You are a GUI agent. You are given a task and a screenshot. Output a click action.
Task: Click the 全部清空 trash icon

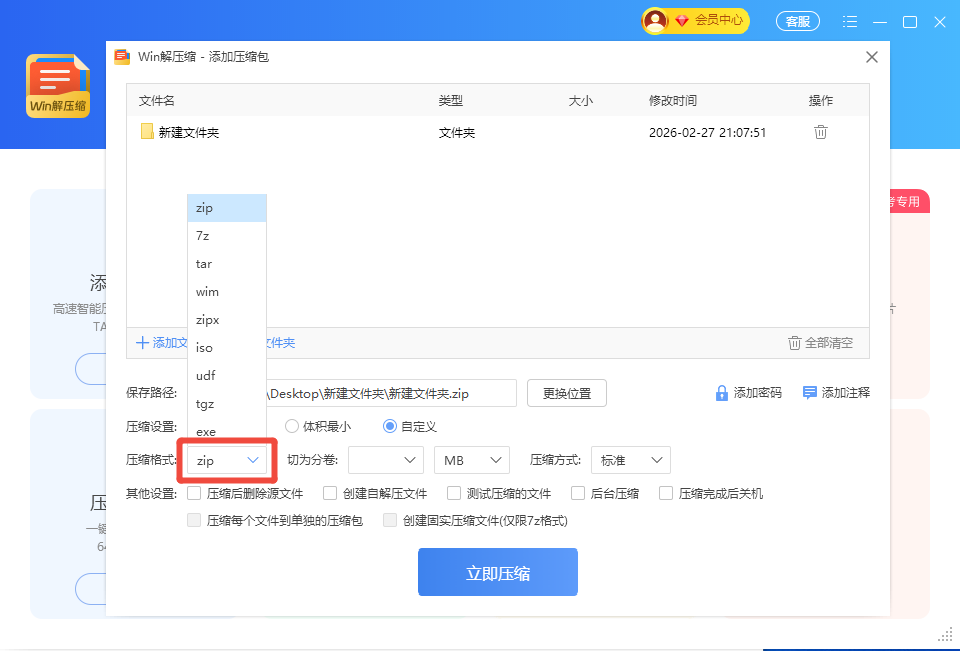(x=795, y=343)
